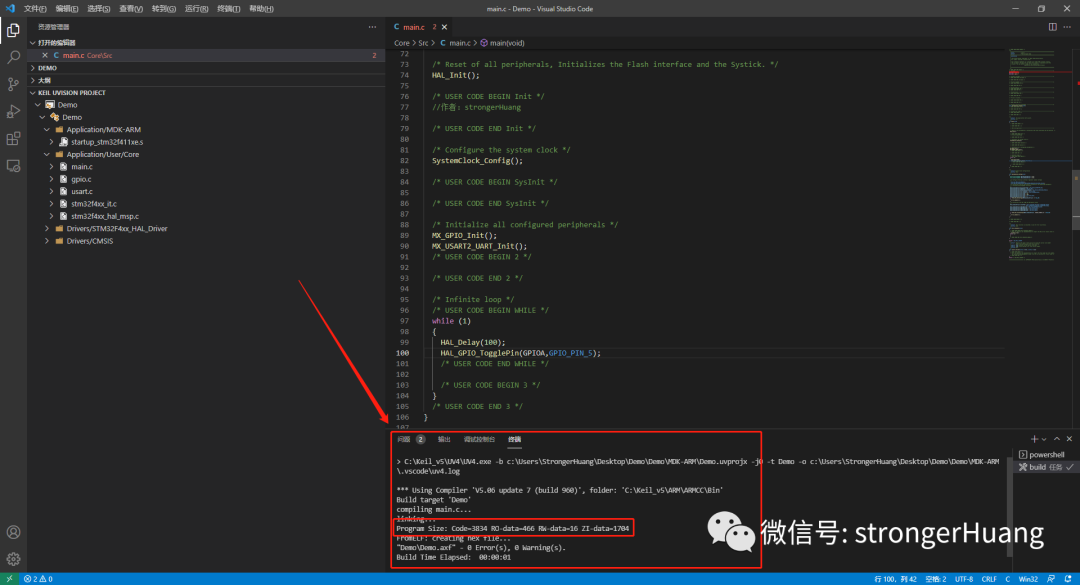The height and width of the screenshot is (585, 1080).
Task: Open the Manage settings gear
Action: (13, 559)
